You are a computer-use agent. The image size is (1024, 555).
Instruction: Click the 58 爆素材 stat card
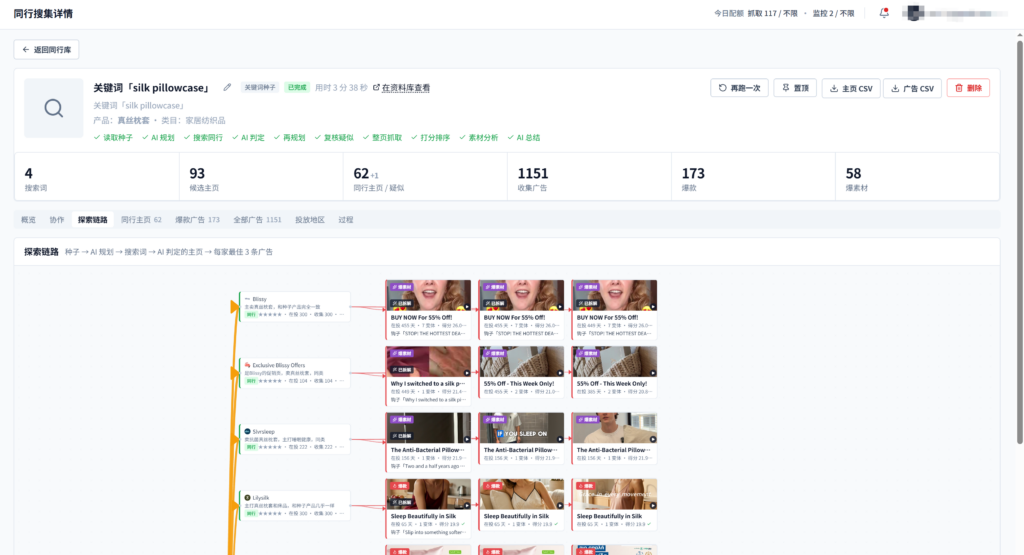[x=917, y=177]
